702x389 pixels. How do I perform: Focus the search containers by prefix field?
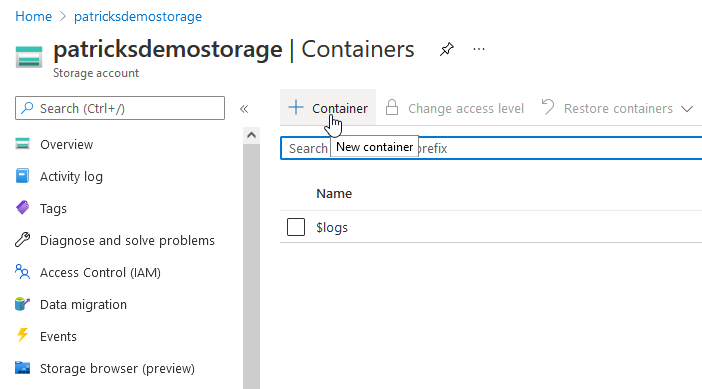(491, 148)
